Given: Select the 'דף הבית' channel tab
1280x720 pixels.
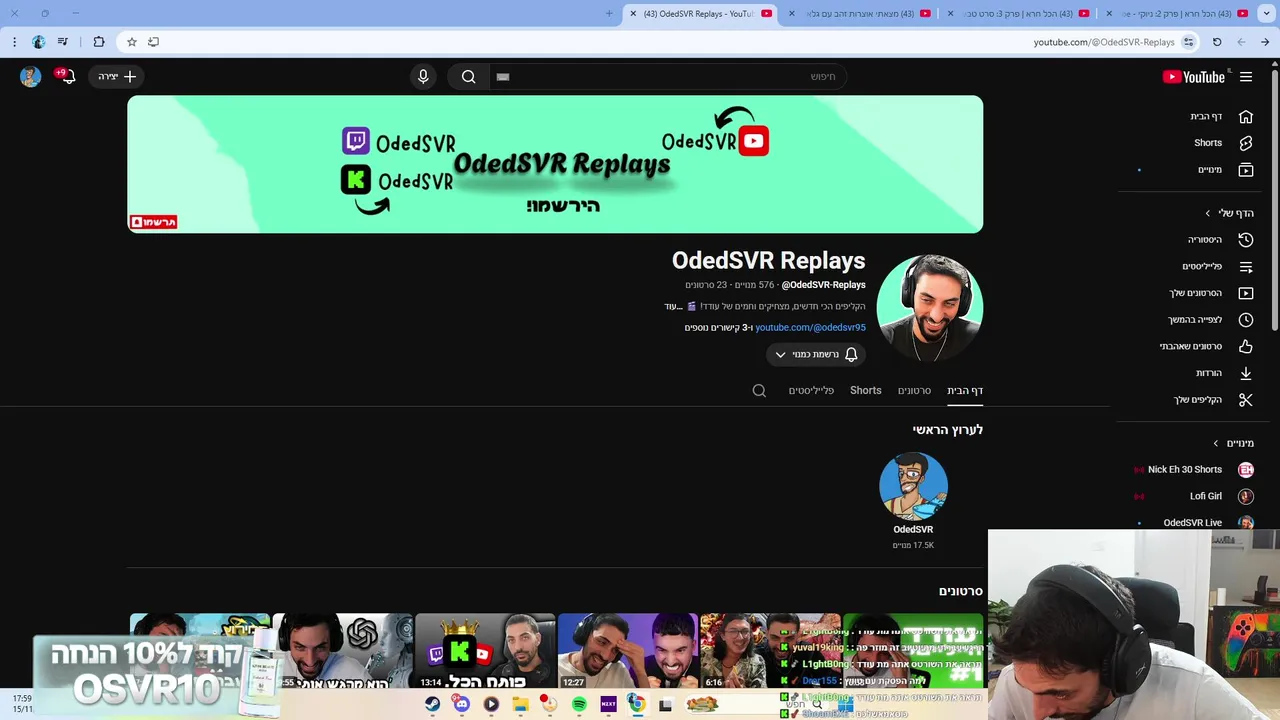Looking at the screenshot, I should (965, 391).
